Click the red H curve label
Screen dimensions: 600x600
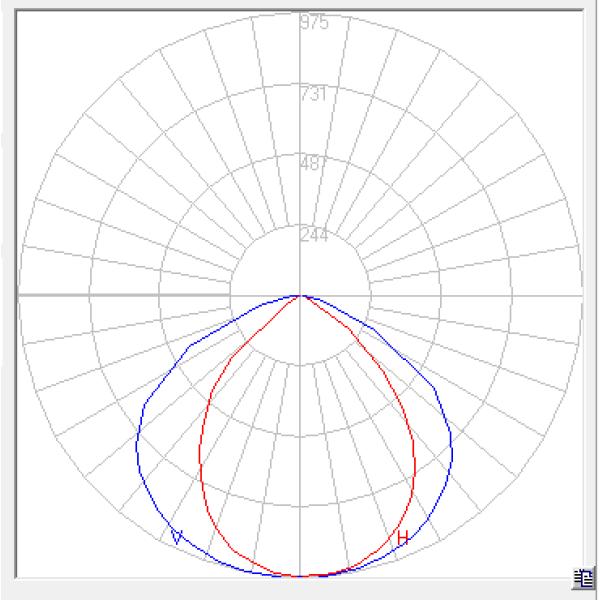click(402, 538)
